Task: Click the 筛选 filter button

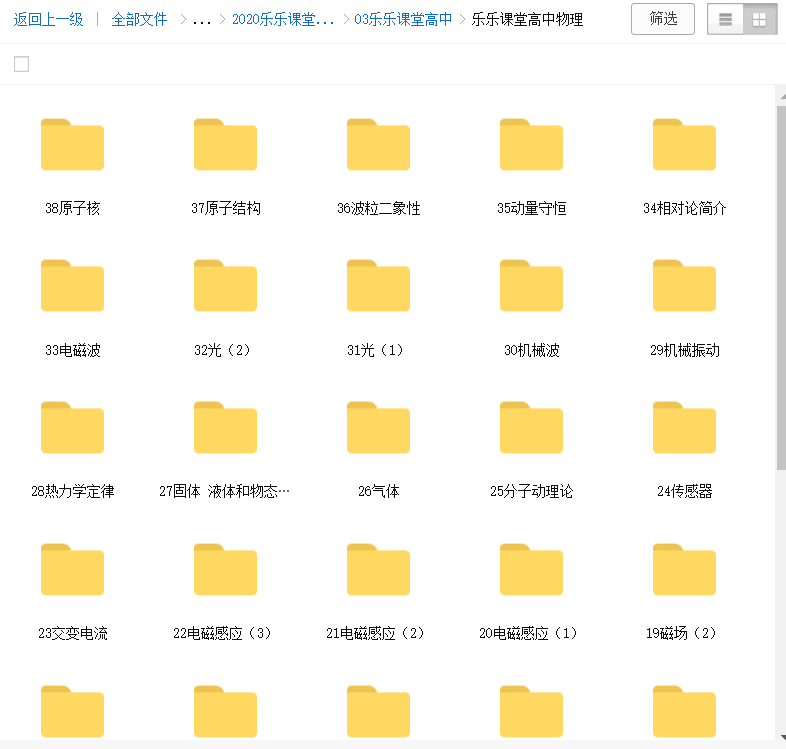Action: click(x=663, y=19)
